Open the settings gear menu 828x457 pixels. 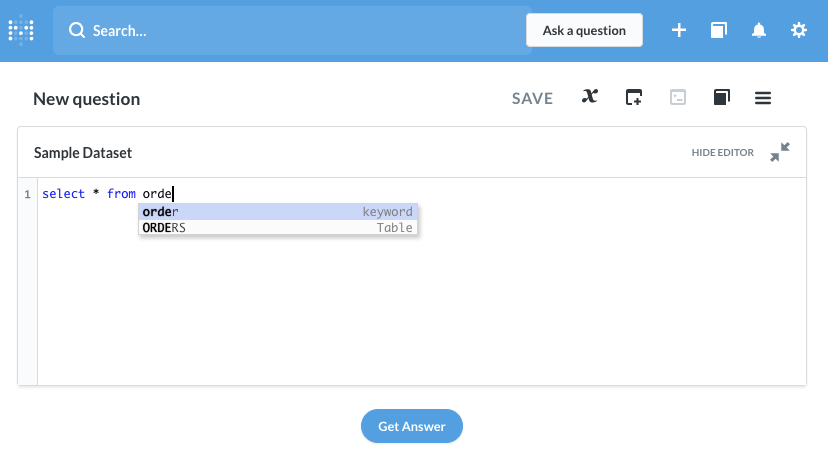[799, 30]
